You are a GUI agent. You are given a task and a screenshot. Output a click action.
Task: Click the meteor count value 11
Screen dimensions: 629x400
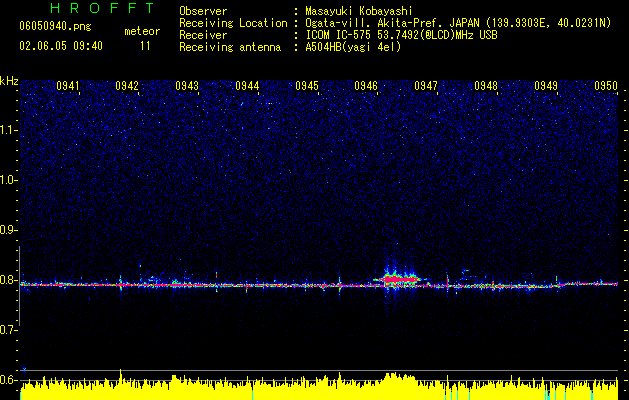tap(145, 46)
